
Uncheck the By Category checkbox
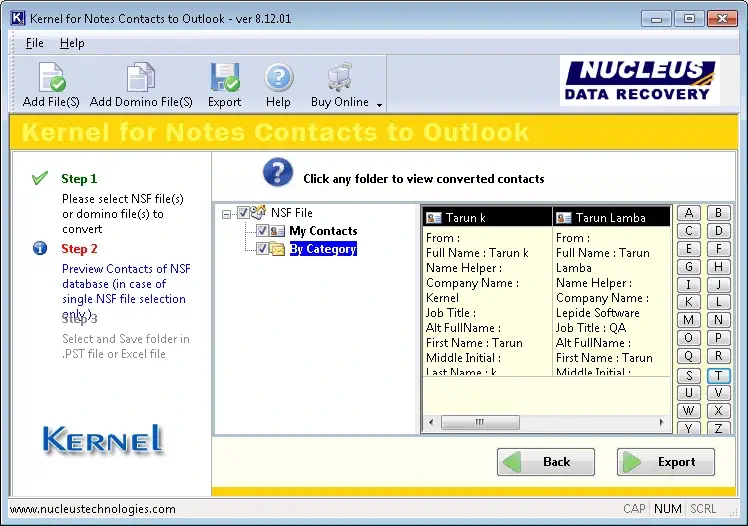[x=262, y=248]
